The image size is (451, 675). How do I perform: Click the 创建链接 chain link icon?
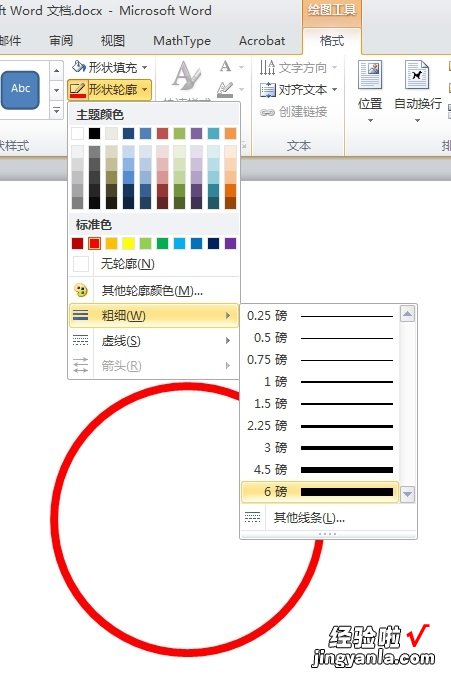(267, 112)
